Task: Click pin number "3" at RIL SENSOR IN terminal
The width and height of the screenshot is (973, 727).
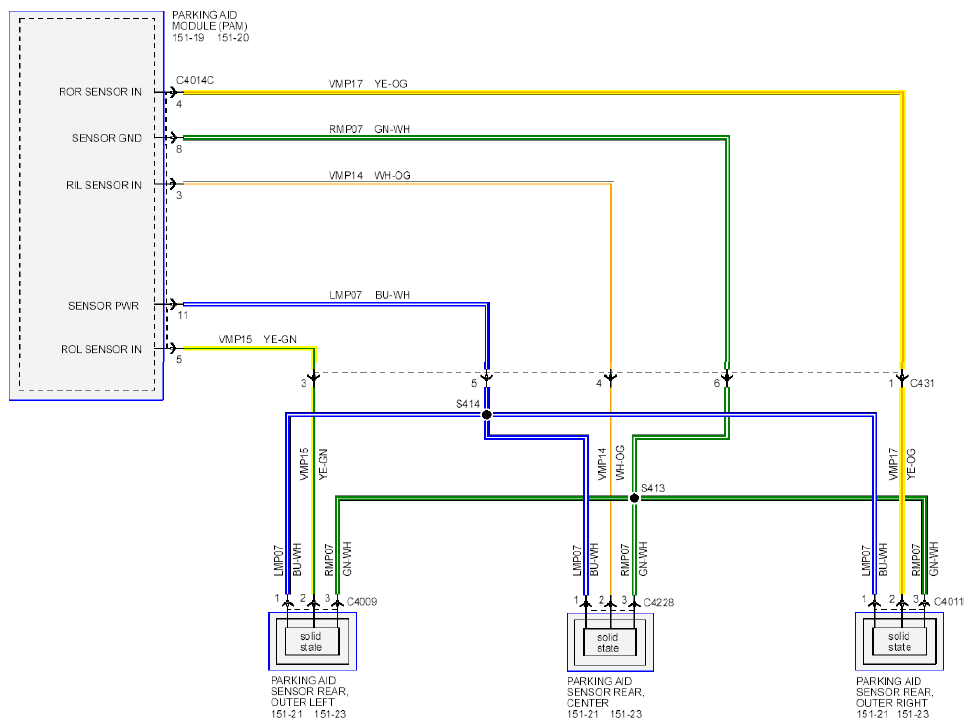Action: tap(179, 195)
